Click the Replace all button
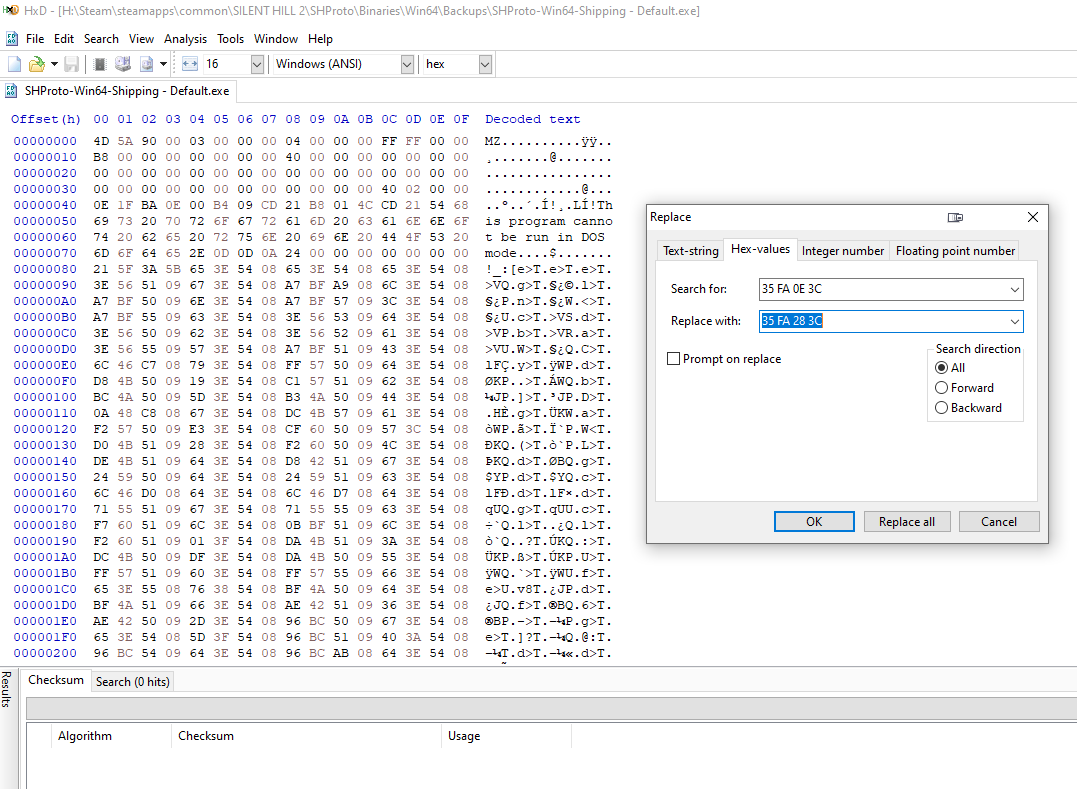 (907, 521)
